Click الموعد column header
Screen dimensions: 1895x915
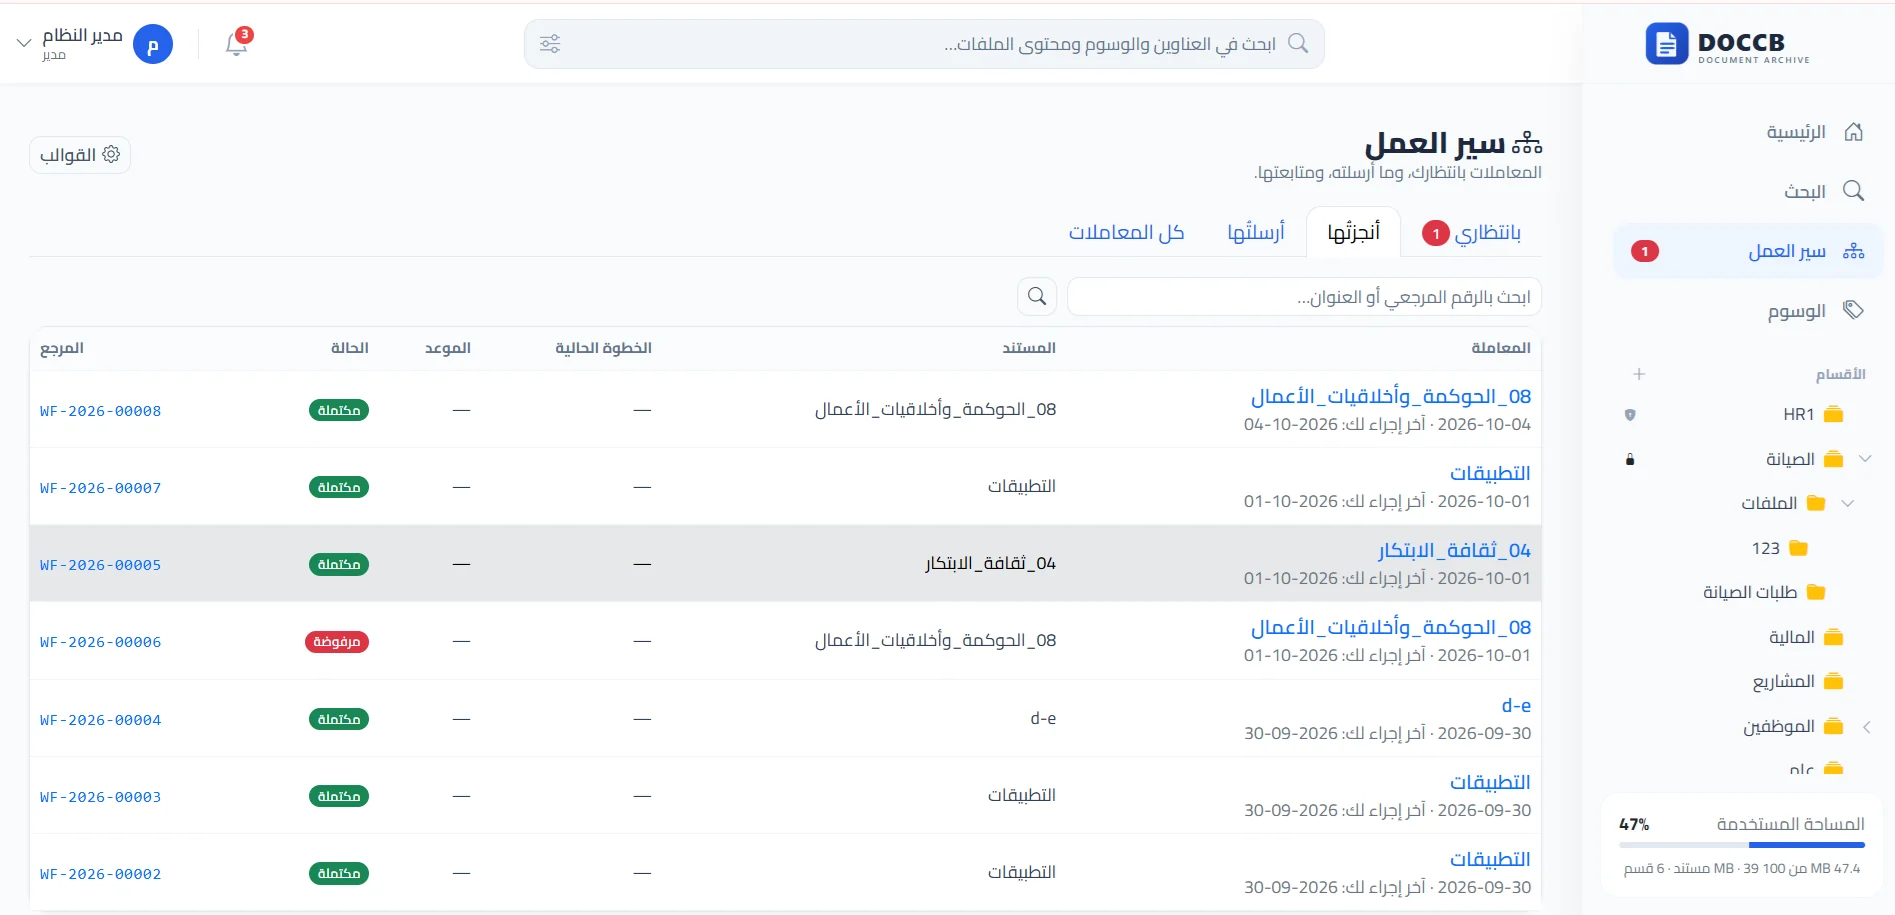447,348
